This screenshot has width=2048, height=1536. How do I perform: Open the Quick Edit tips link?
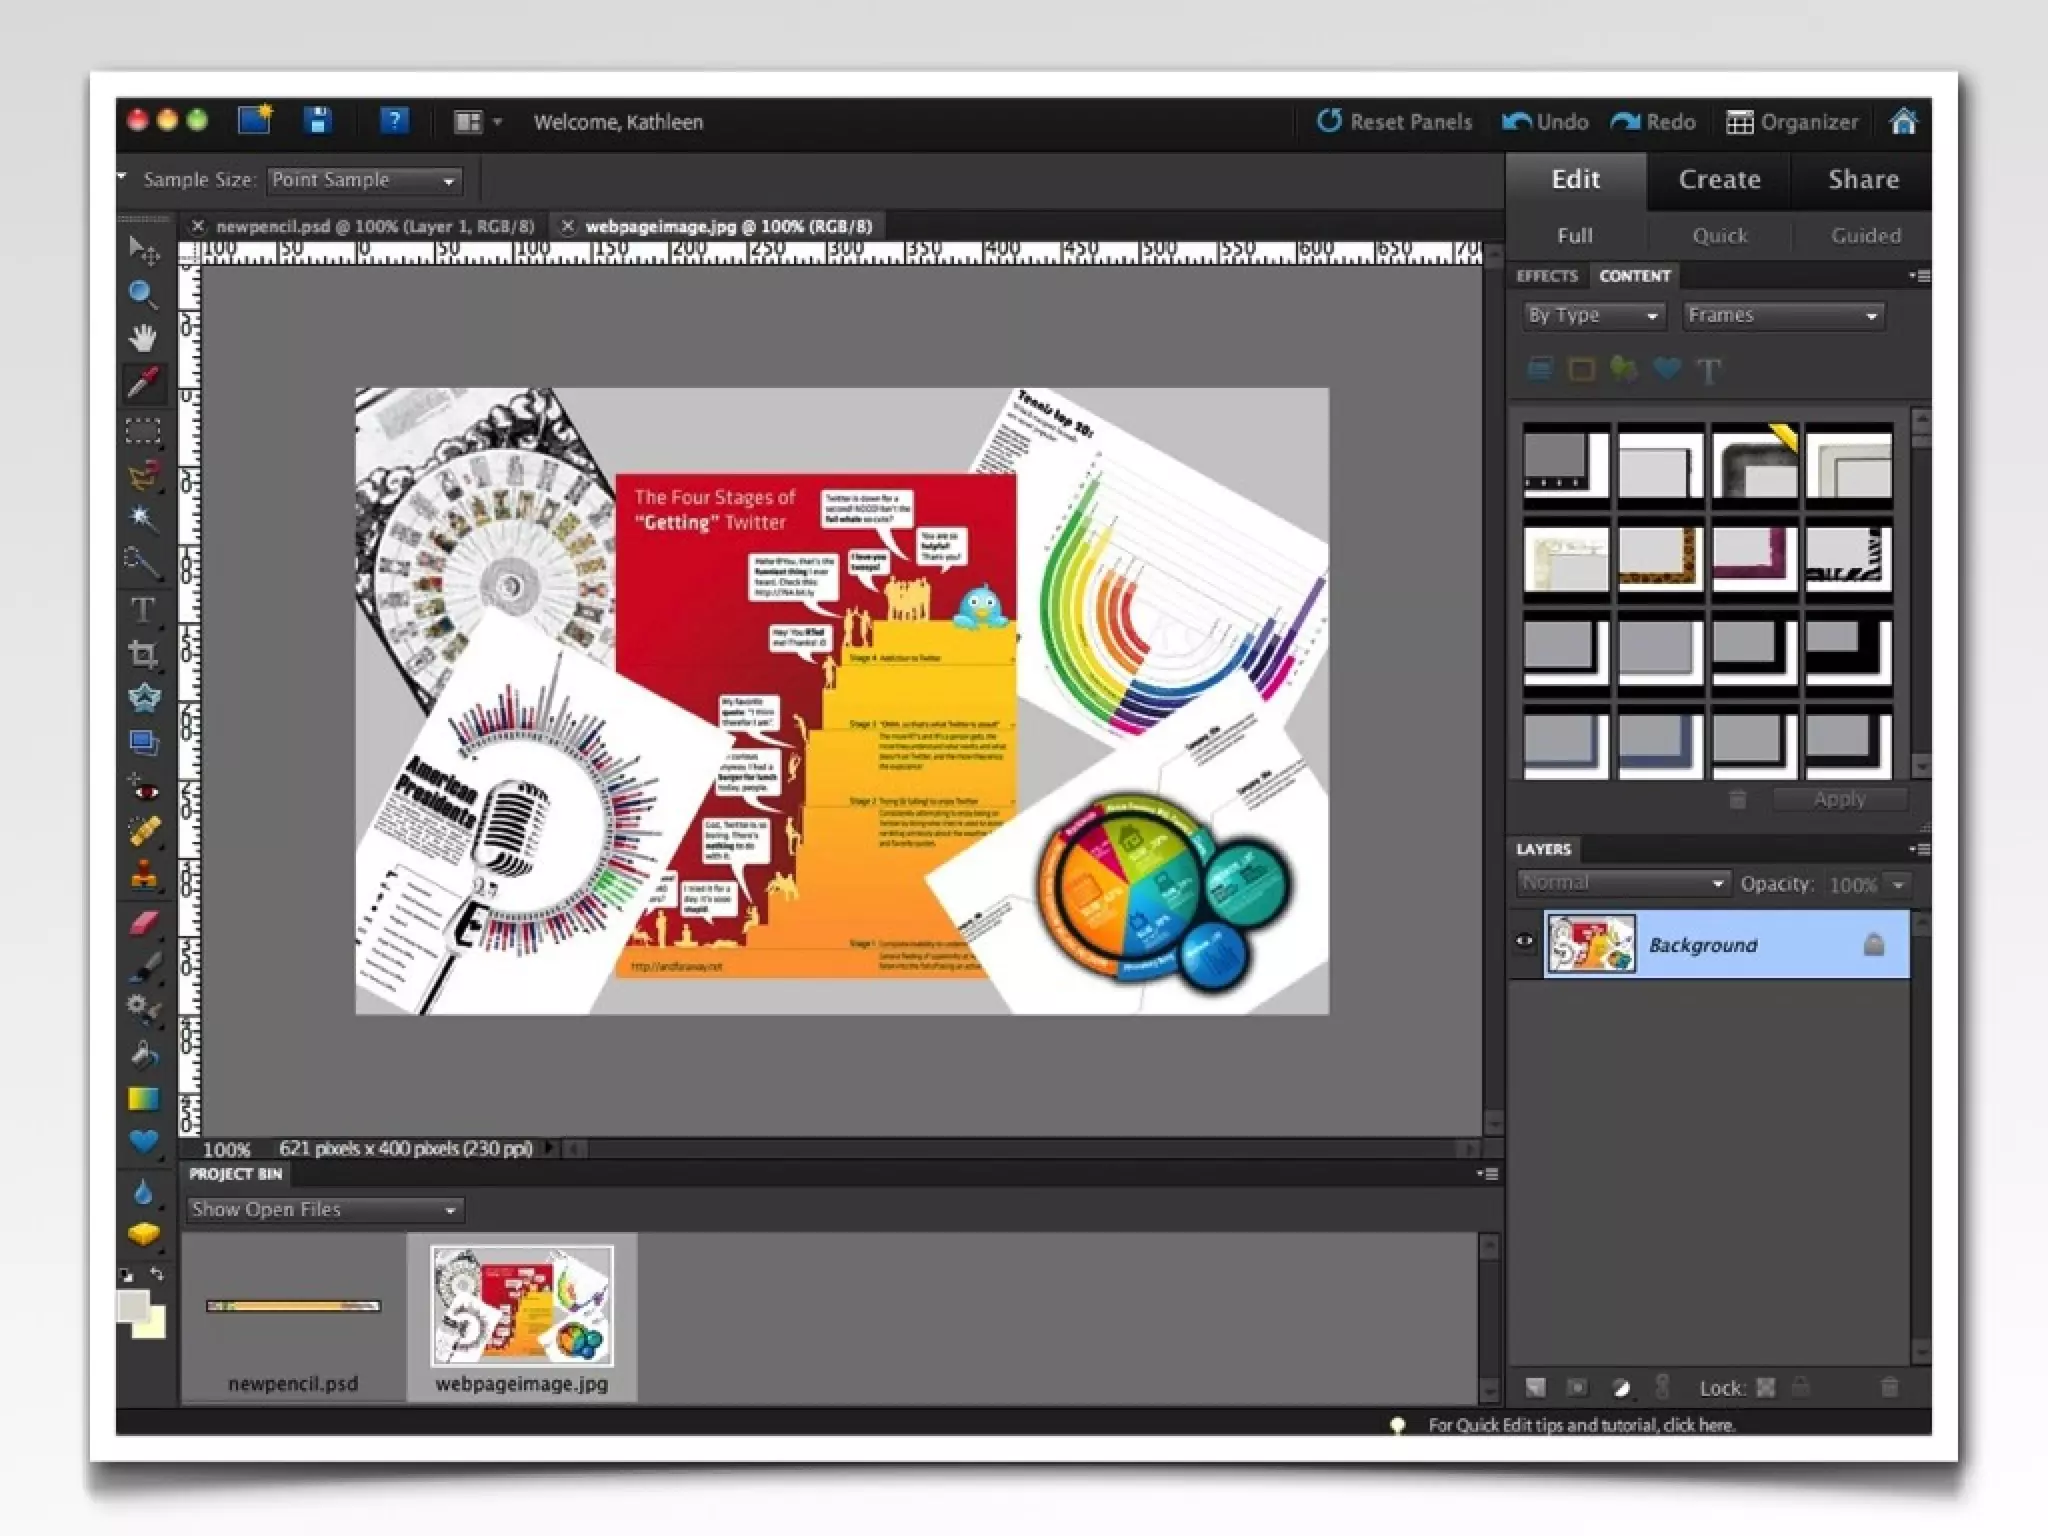pyautogui.click(x=1580, y=1425)
